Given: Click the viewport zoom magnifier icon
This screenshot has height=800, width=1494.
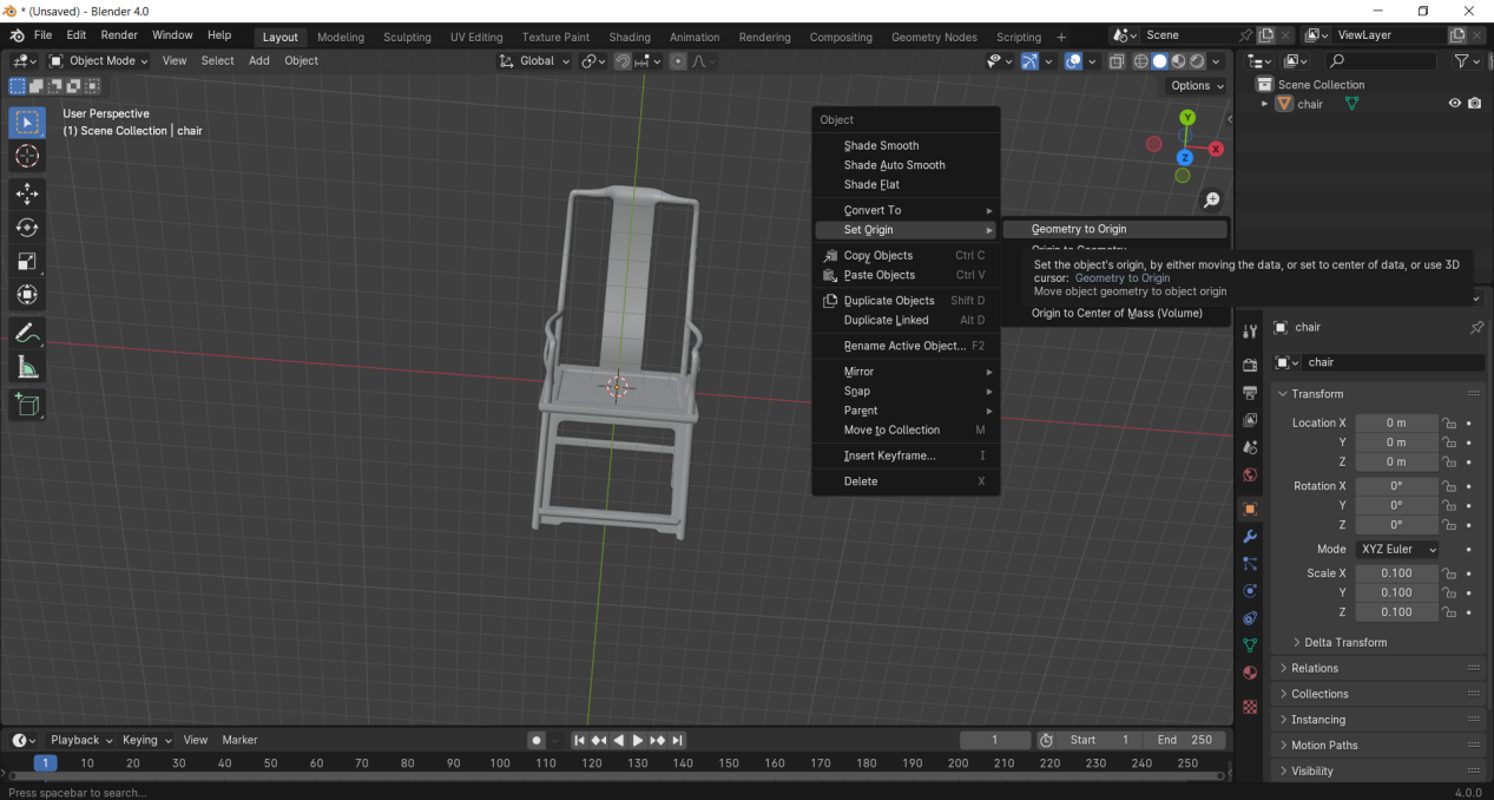Looking at the screenshot, I should 1211,201.
